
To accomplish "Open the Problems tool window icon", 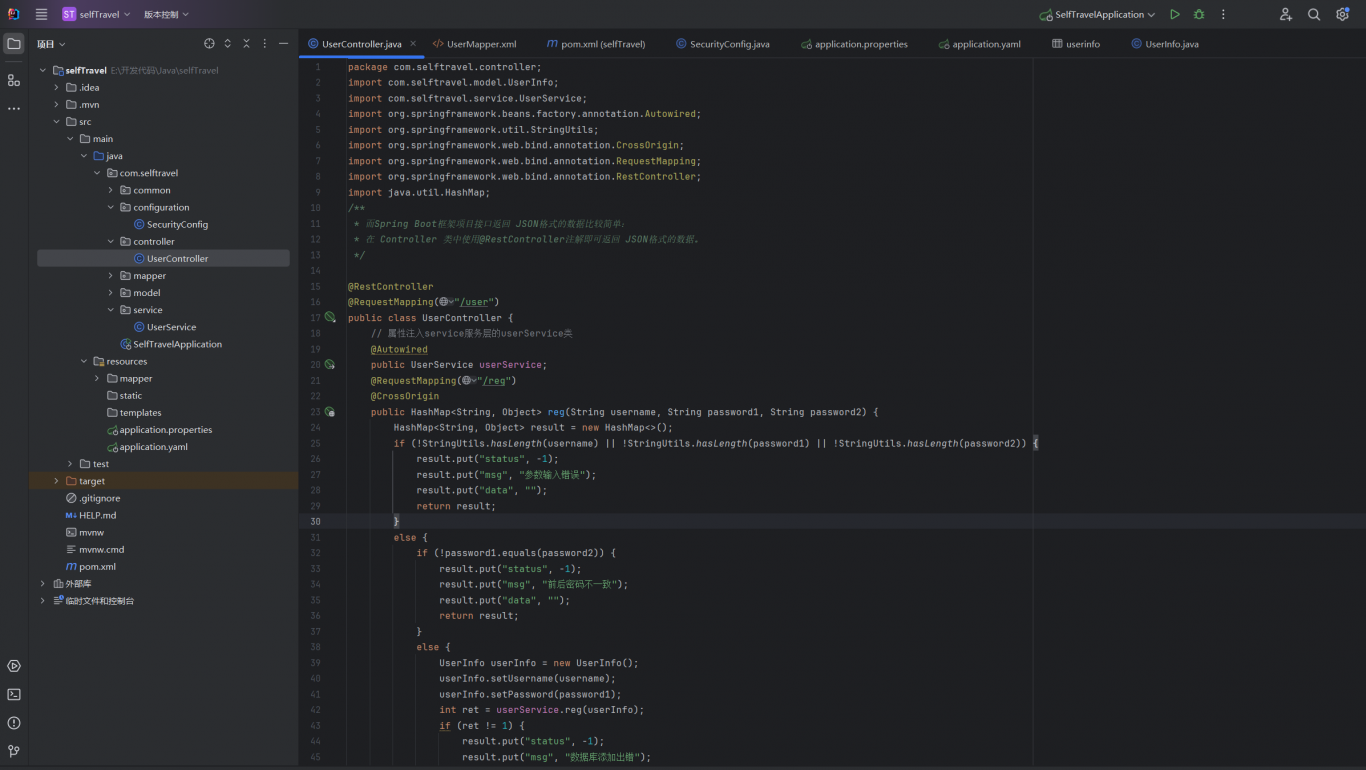I will point(14,723).
